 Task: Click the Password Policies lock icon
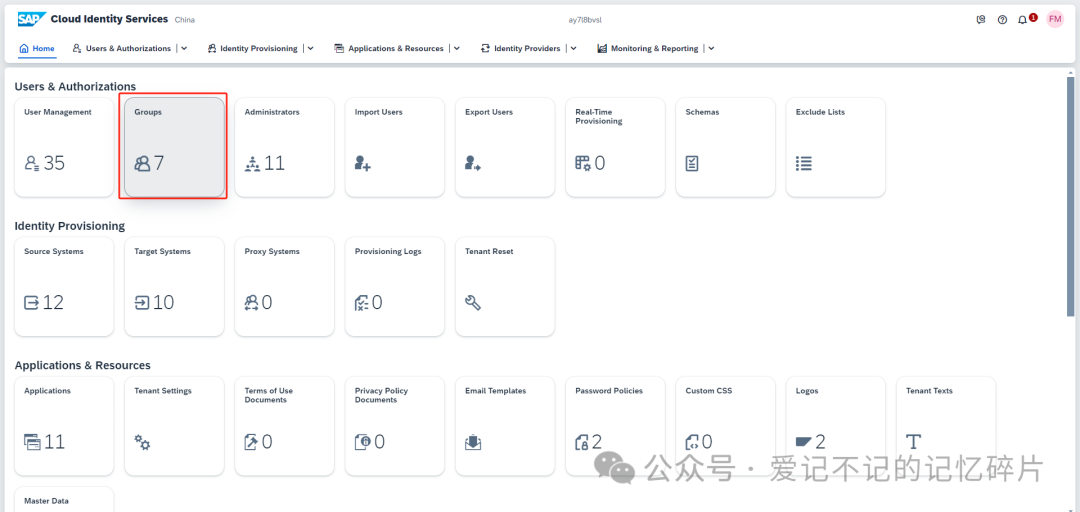pyautogui.click(x=582, y=442)
